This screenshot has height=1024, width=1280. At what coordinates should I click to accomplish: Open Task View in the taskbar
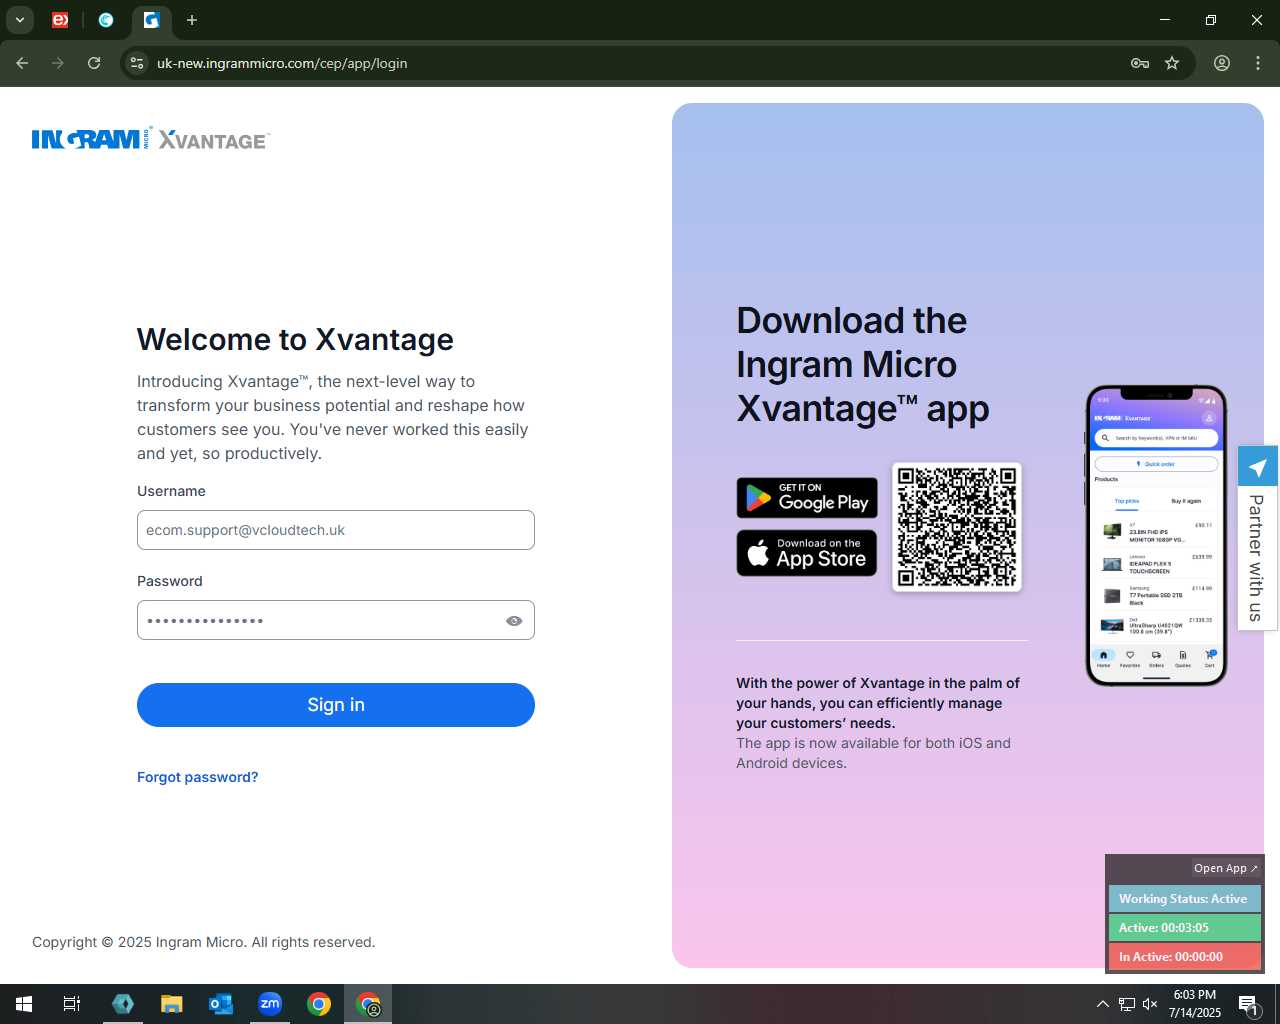point(72,1004)
